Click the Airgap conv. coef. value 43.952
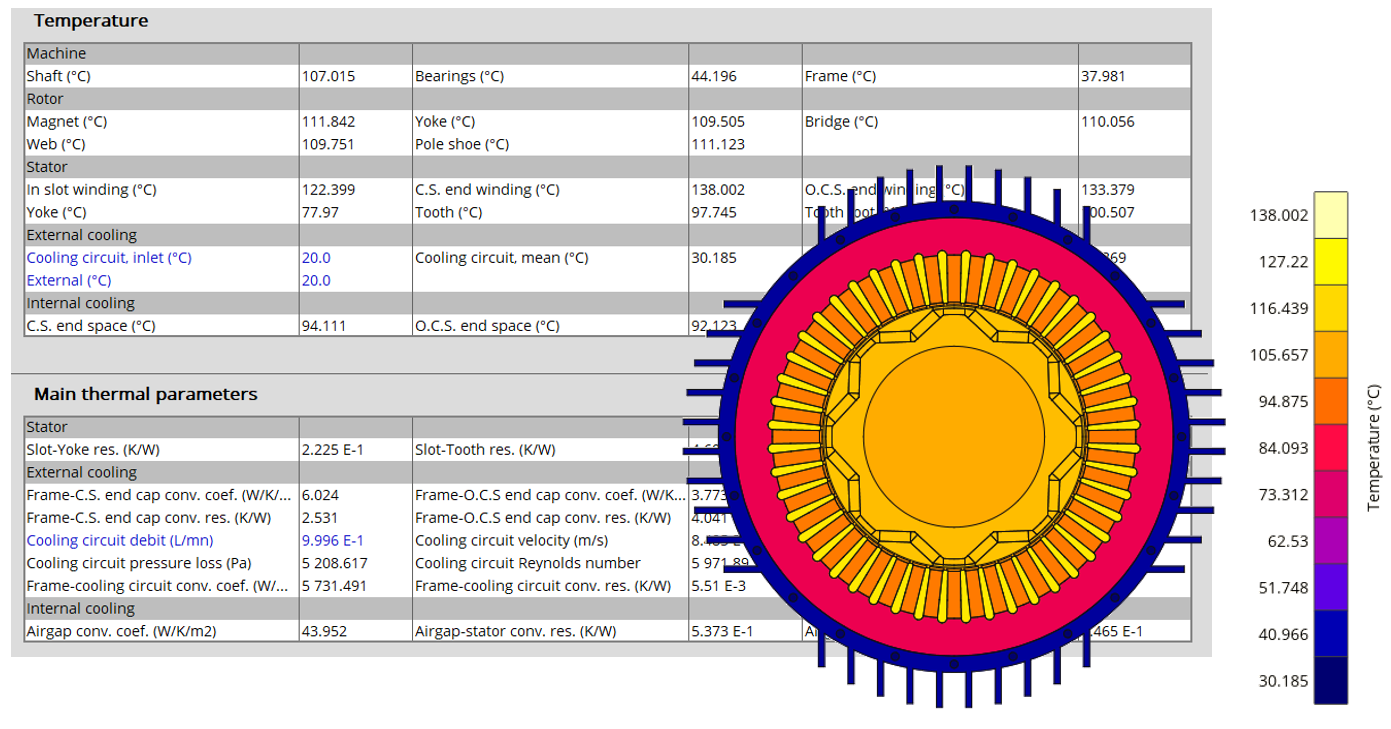The width and height of the screenshot is (1391, 729). pyautogui.click(x=325, y=631)
